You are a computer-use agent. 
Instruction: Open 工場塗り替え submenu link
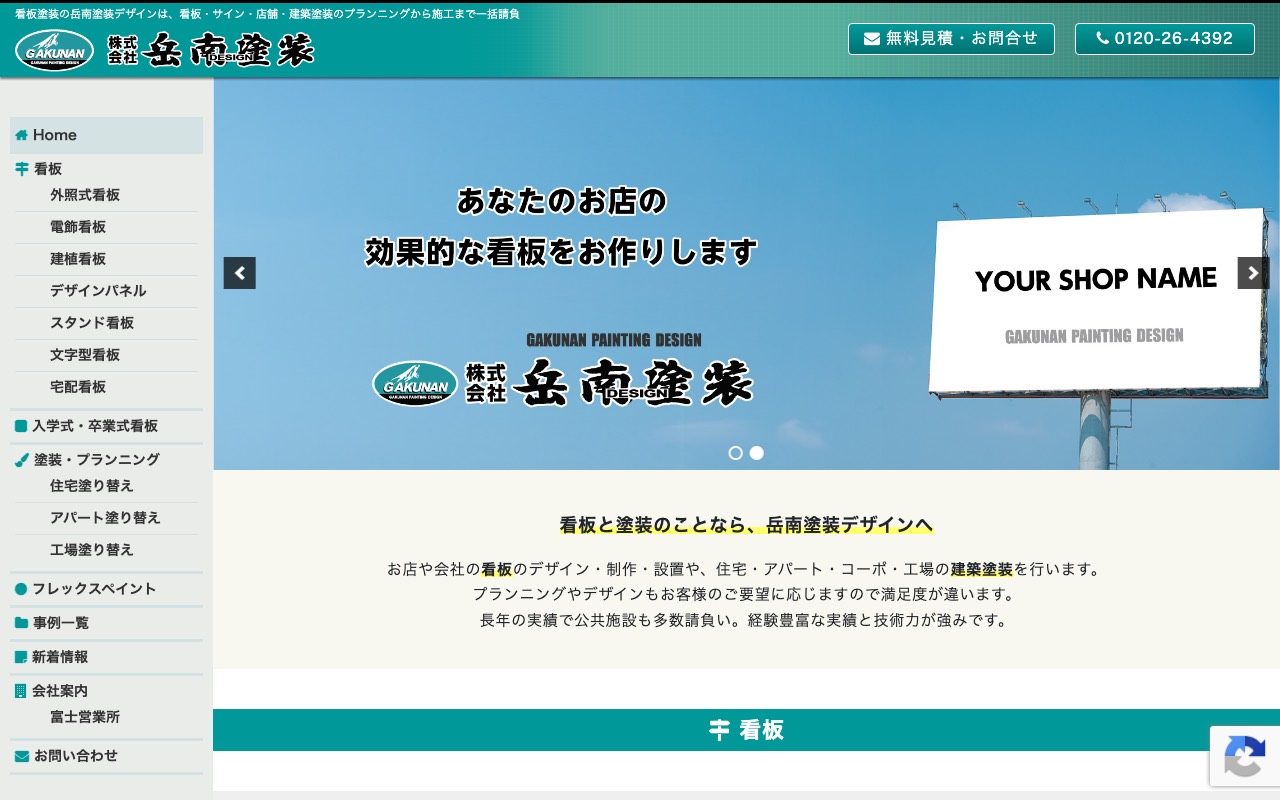pos(92,550)
